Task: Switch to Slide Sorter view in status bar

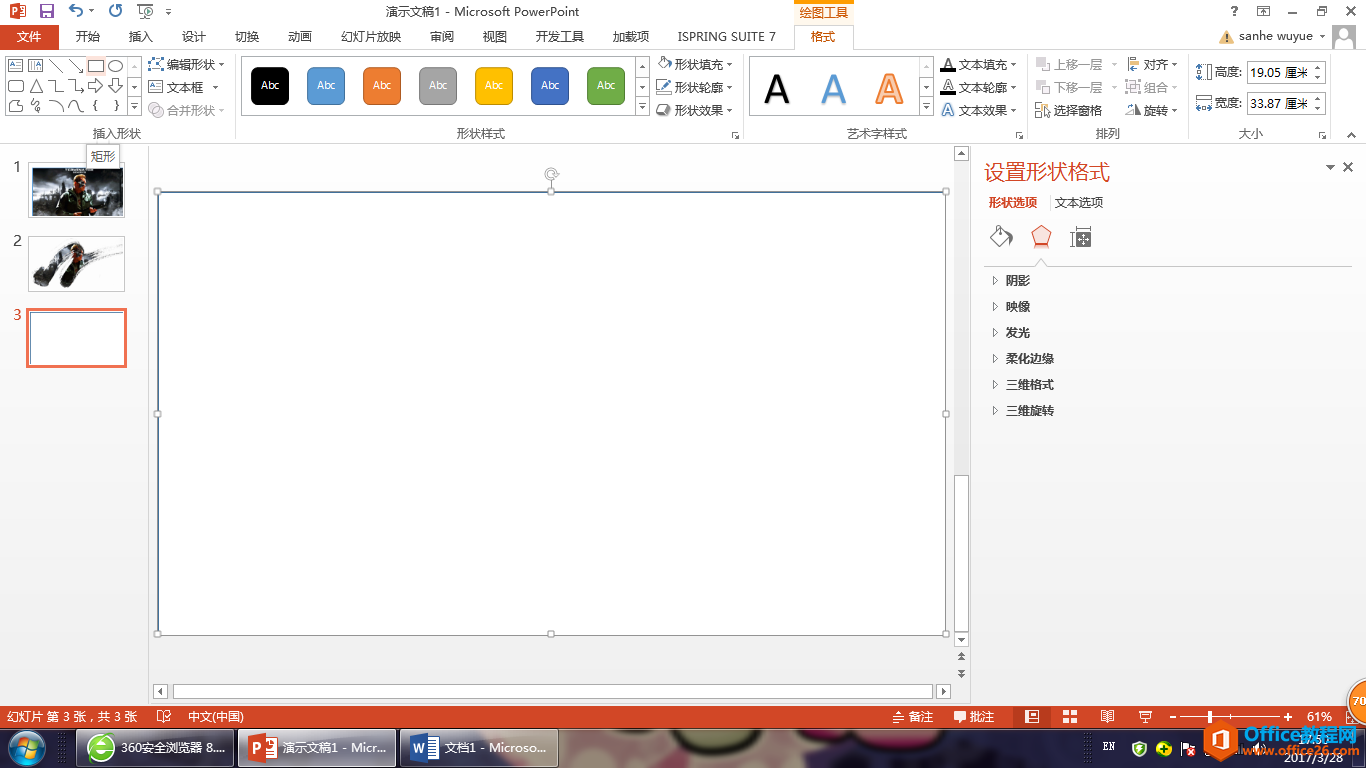Action: (x=1069, y=717)
